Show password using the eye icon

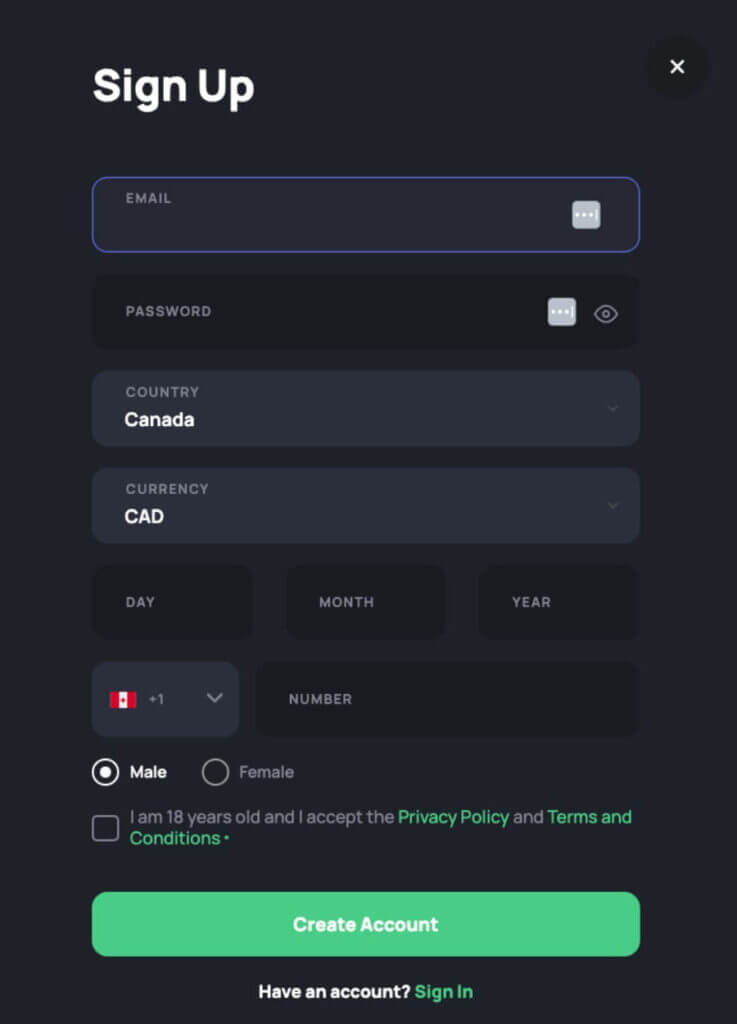coord(605,314)
